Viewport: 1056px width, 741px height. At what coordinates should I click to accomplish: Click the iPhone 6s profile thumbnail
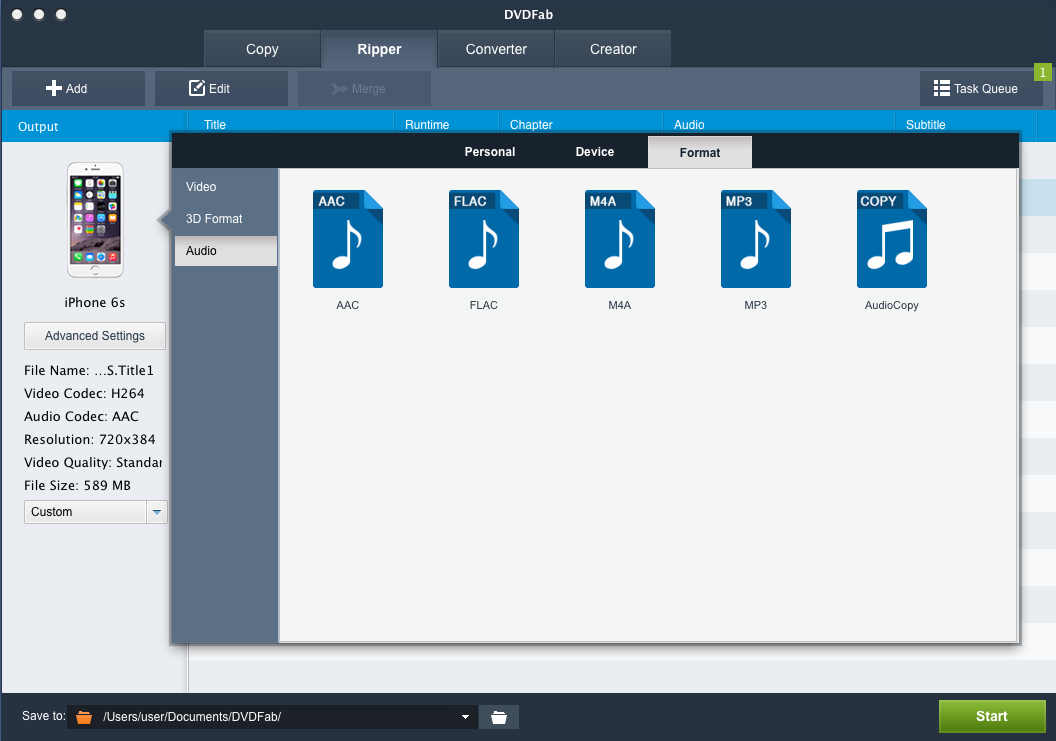(x=95, y=220)
